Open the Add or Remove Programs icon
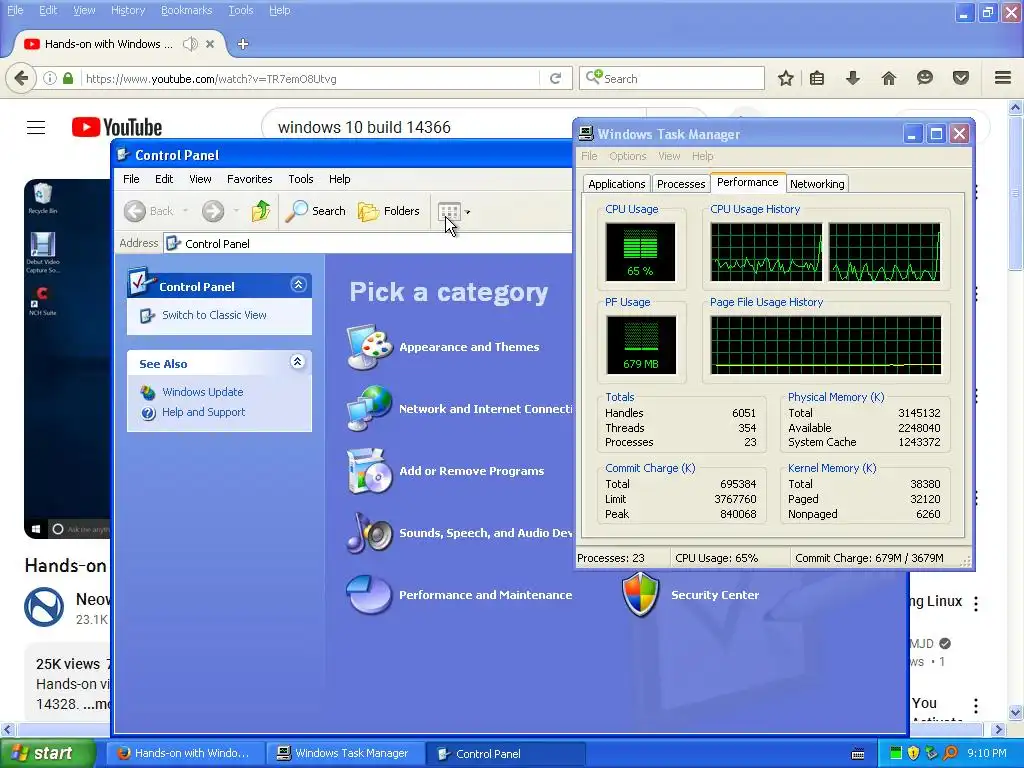This screenshot has height=768, width=1024. point(370,471)
